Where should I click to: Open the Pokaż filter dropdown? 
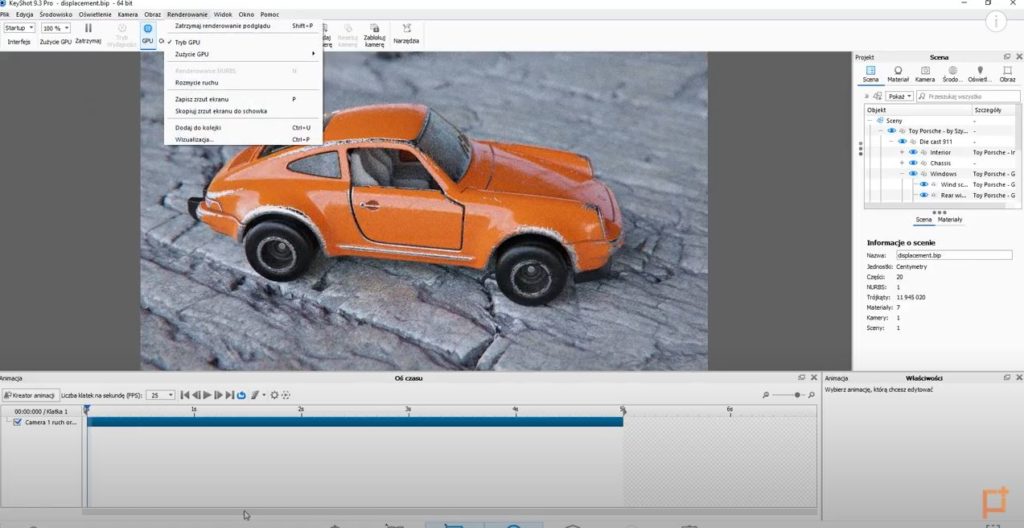[x=900, y=96]
